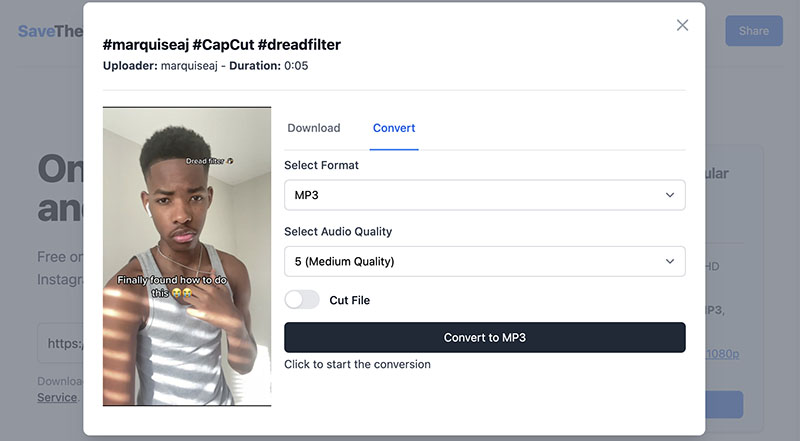800x441 pixels.
Task: Switch to the Download tab
Action: 314,128
